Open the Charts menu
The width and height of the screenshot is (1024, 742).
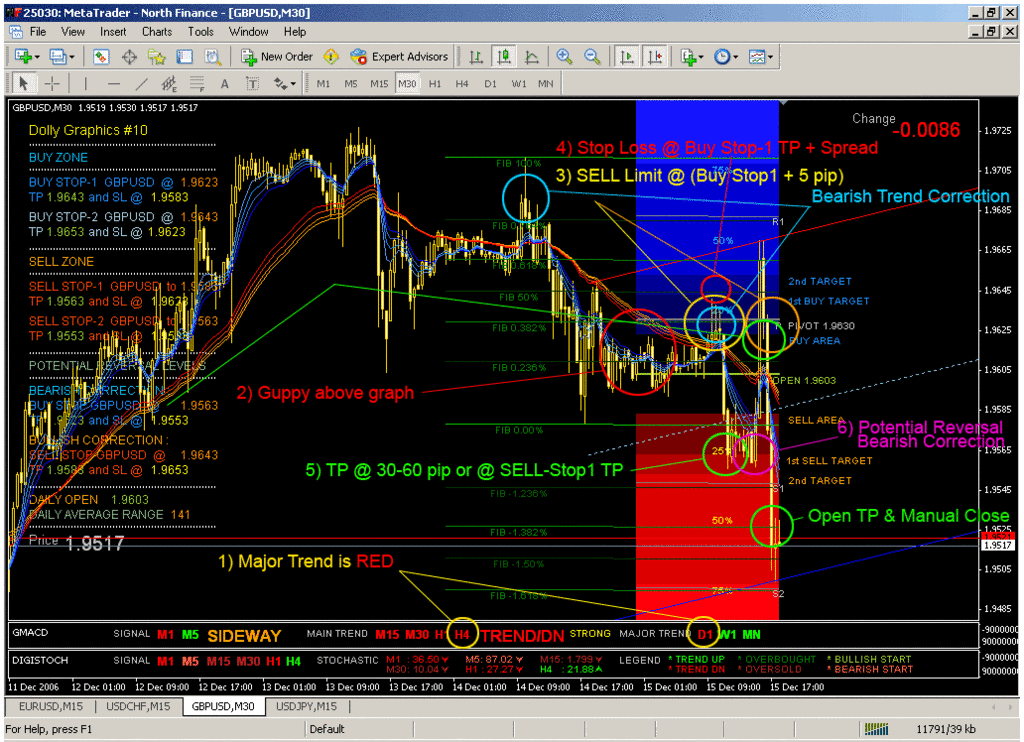157,31
